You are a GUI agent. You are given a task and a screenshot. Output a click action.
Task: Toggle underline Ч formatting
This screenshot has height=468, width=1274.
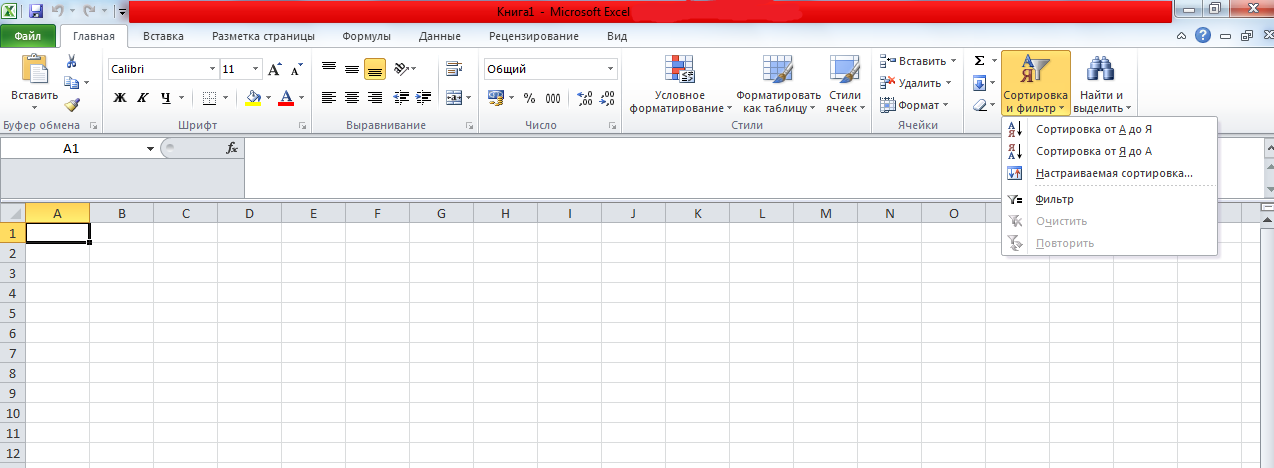165,98
